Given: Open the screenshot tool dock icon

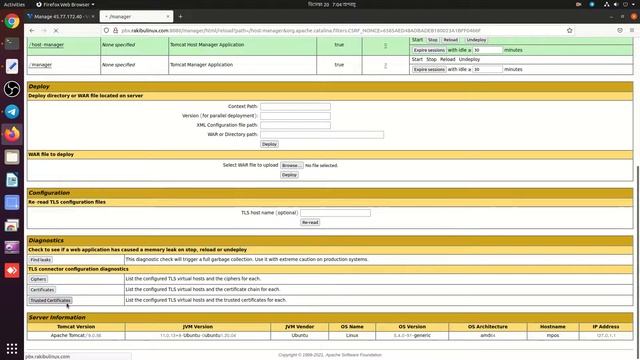Looking at the screenshot, I should point(12,202).
